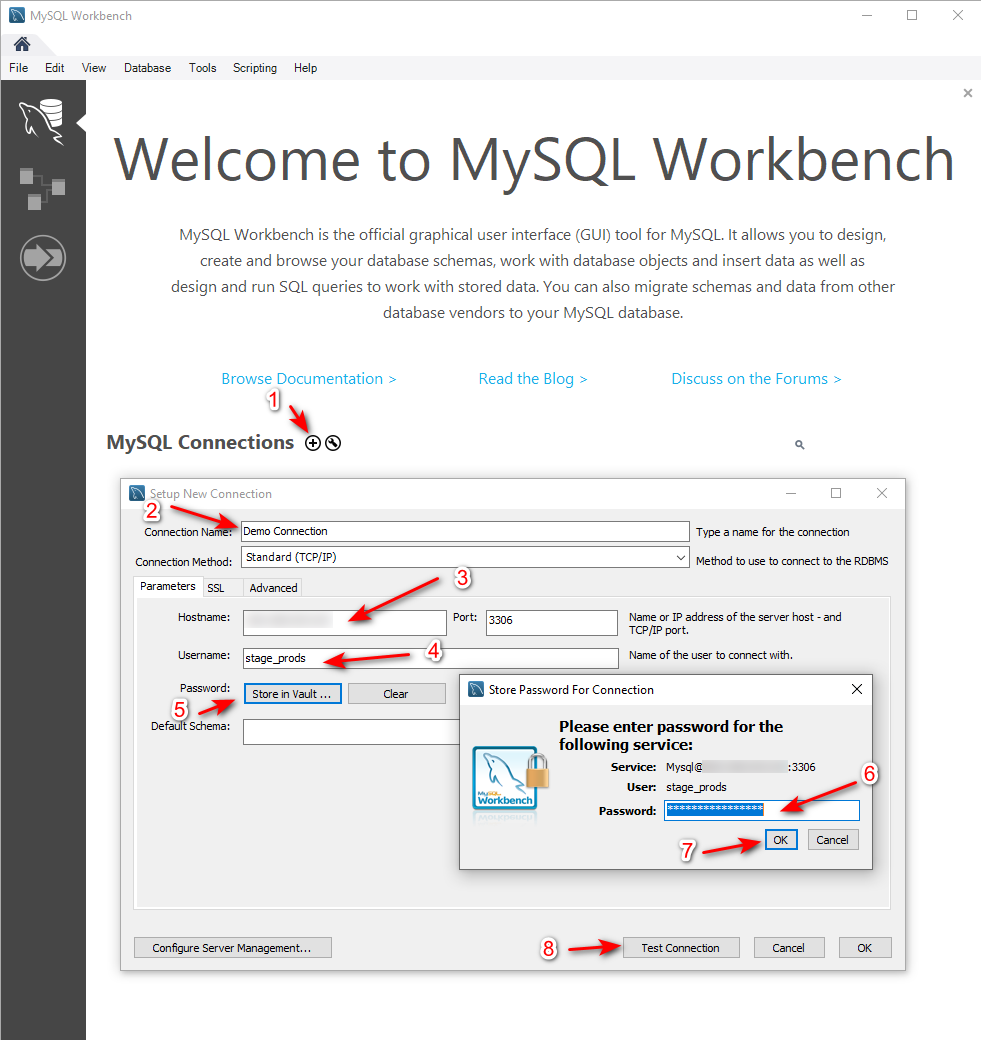Maximize the MySQL Workbench main window
981x1040 pixels.
(912, 15)
